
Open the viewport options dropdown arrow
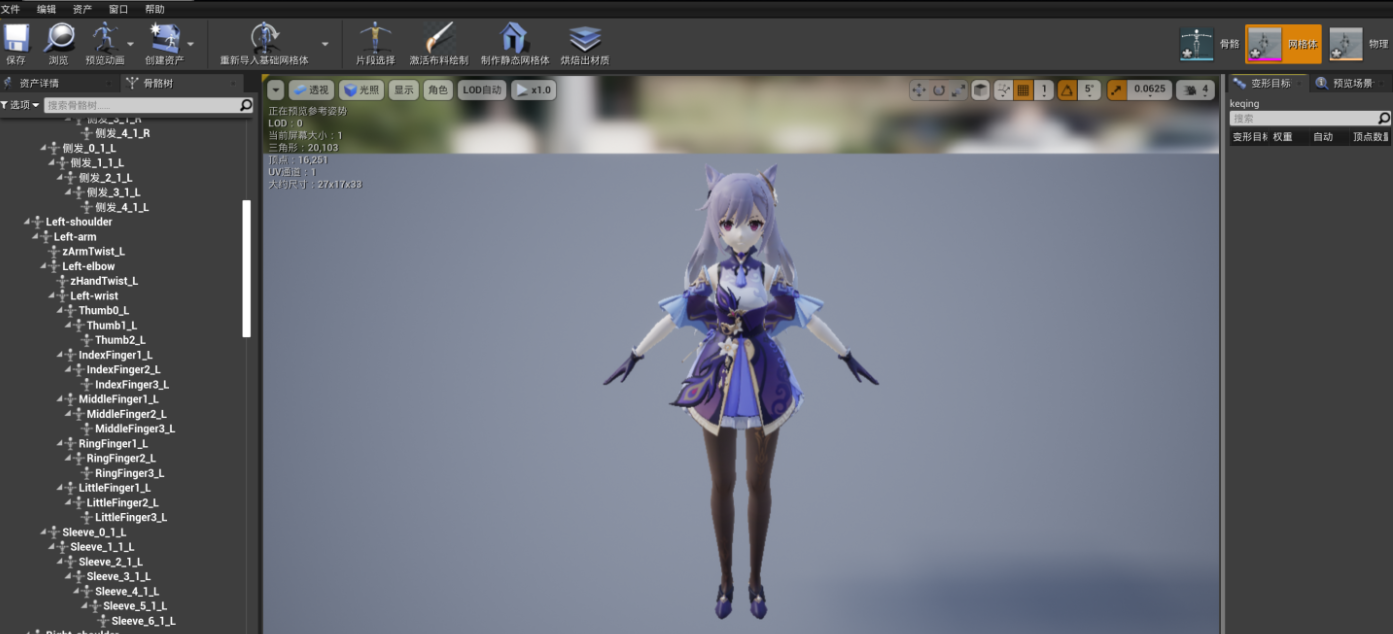[x=275, y=89]
